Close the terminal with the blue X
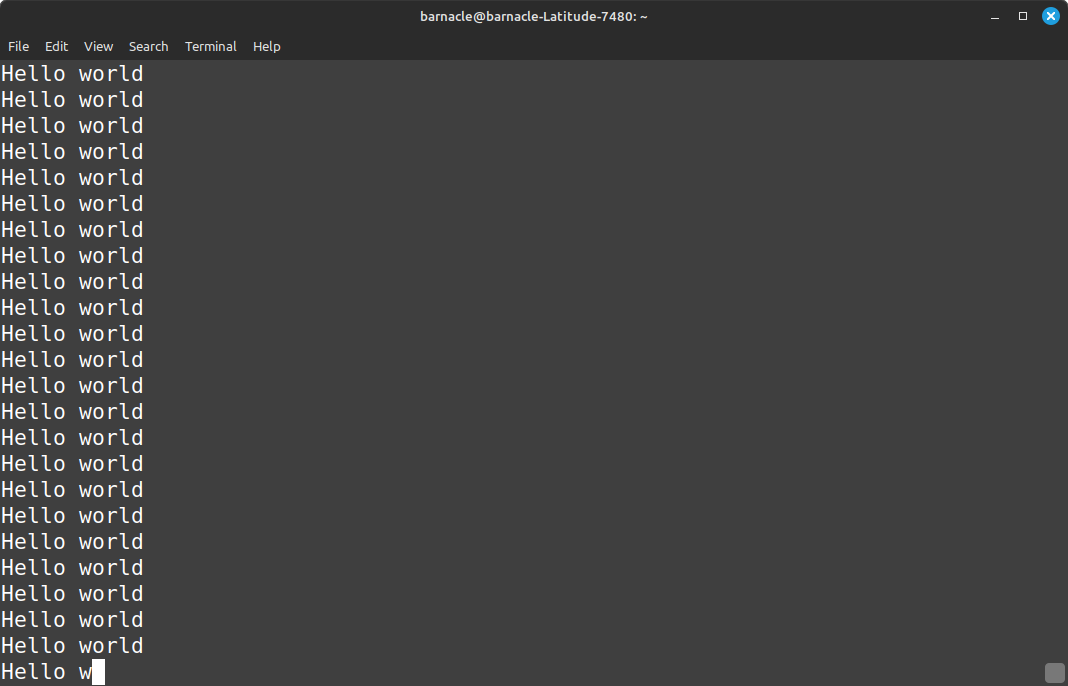This screenshot has width=1068, height=686. (1050, 16)
